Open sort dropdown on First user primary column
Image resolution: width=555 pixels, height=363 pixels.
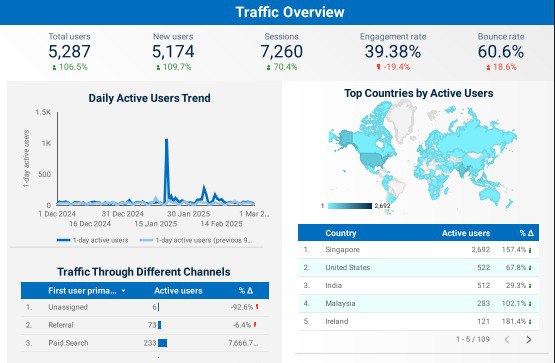(124, 291)
